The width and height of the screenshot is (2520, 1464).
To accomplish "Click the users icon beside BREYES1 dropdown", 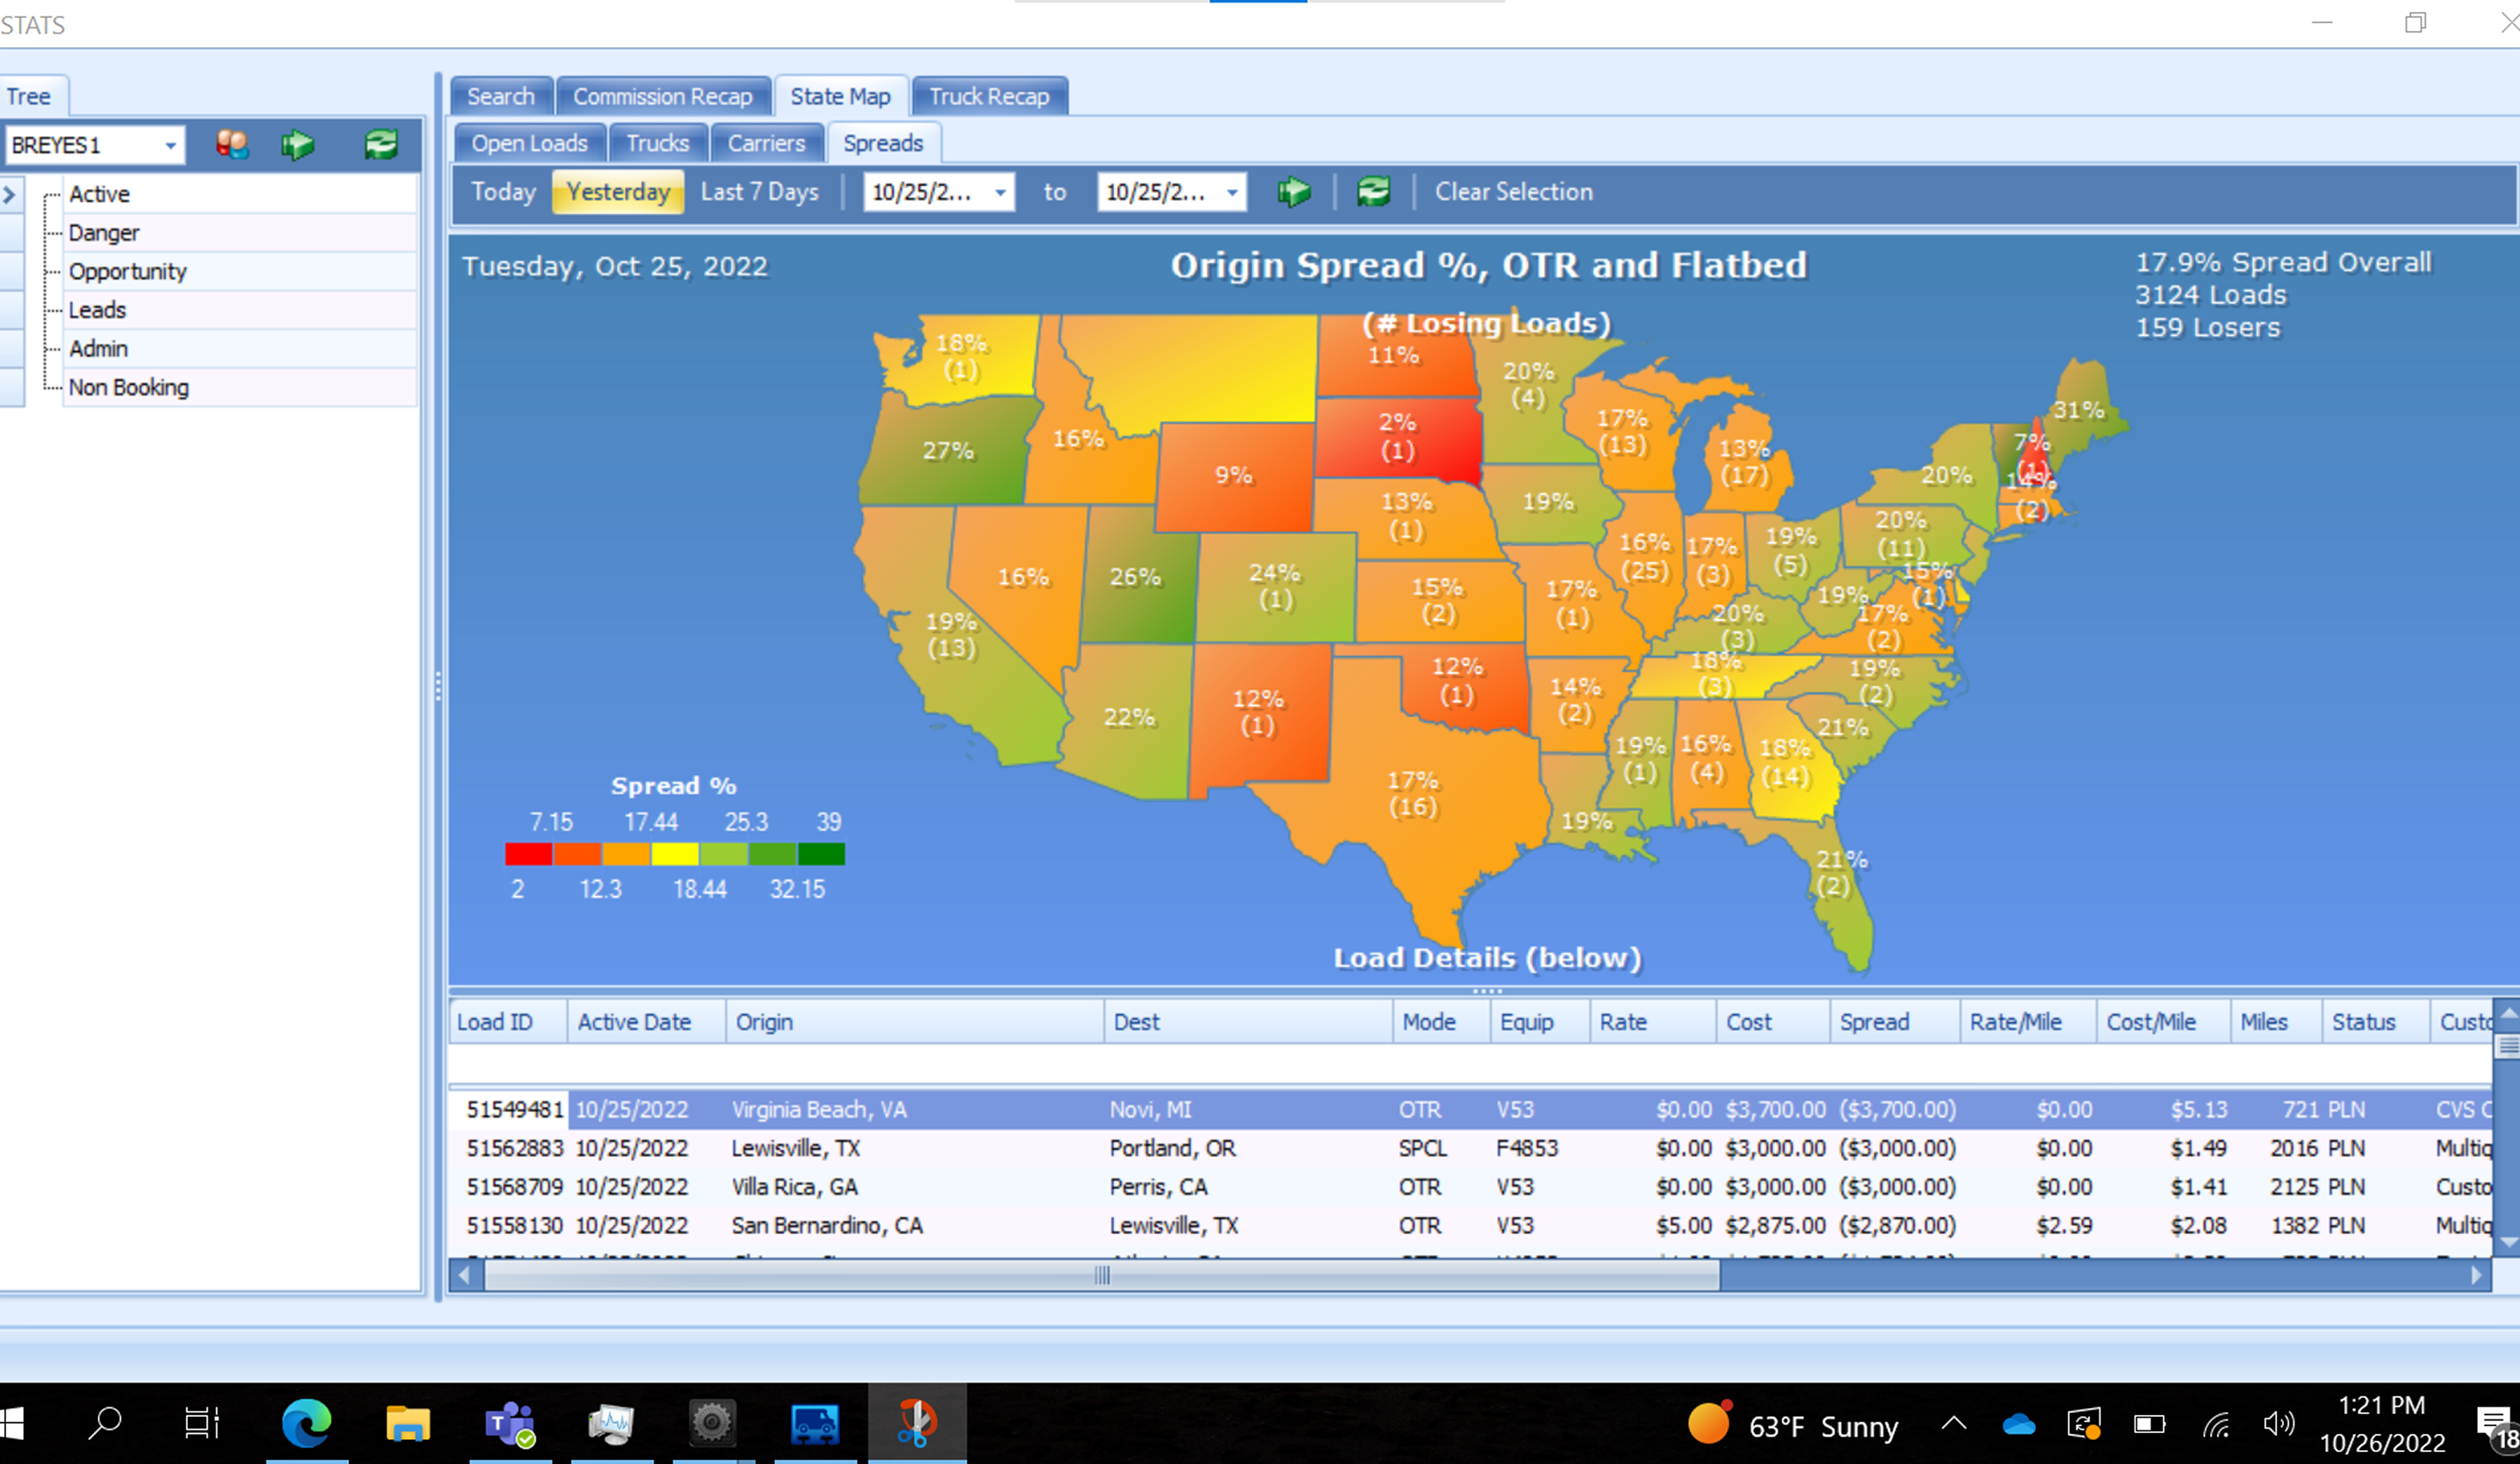I will [232, 145].
